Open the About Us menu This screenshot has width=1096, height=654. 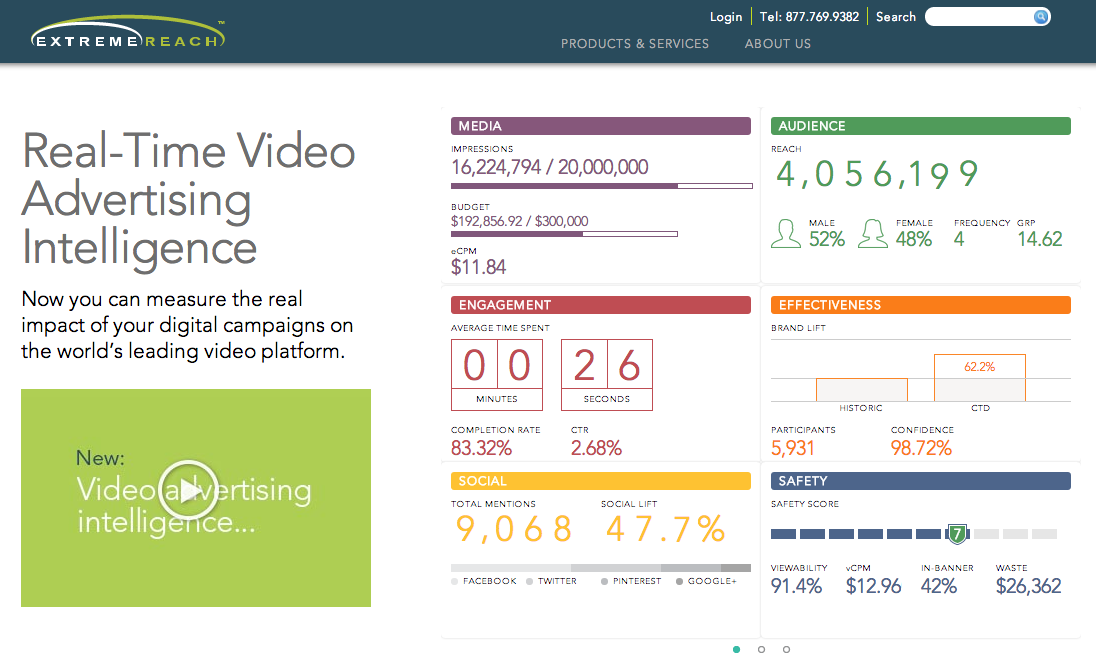777,44
